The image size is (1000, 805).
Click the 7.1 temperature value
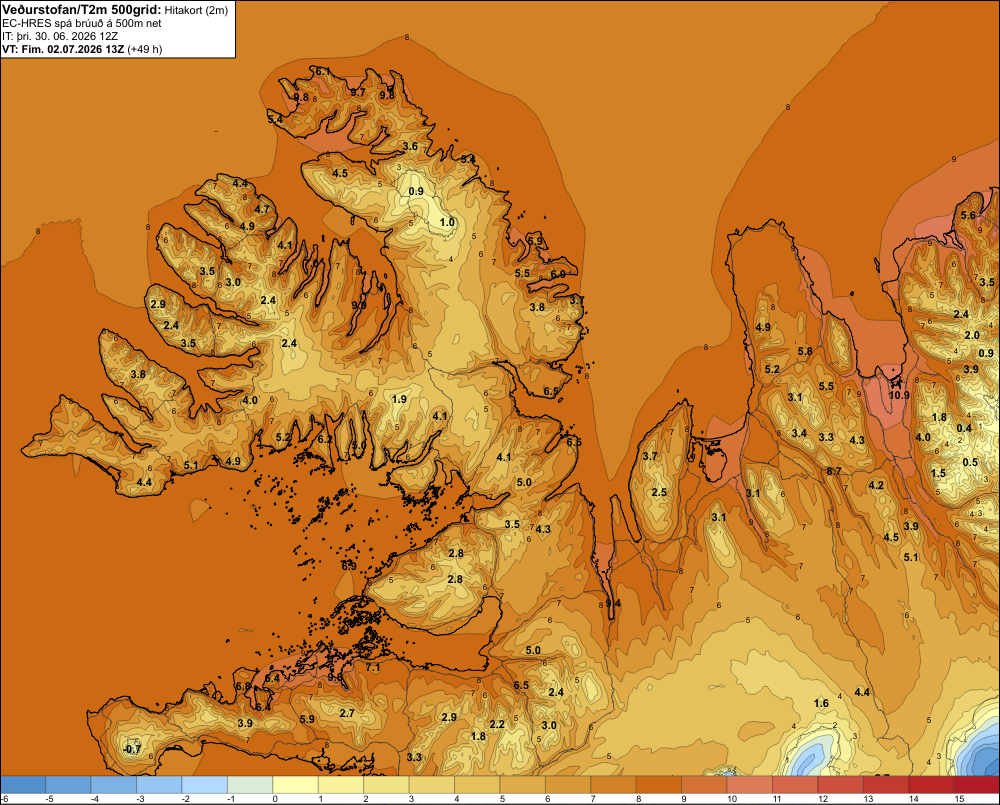point(373,668)
